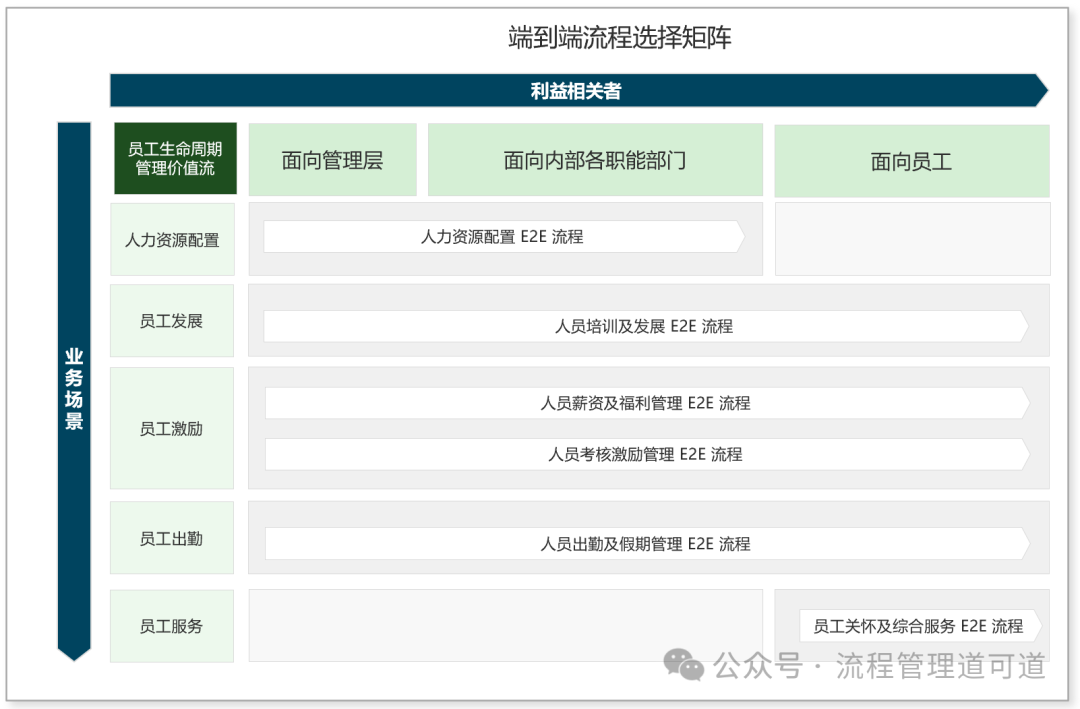
Task: Select the 面向管理层 column header
Action: (332, 160)
